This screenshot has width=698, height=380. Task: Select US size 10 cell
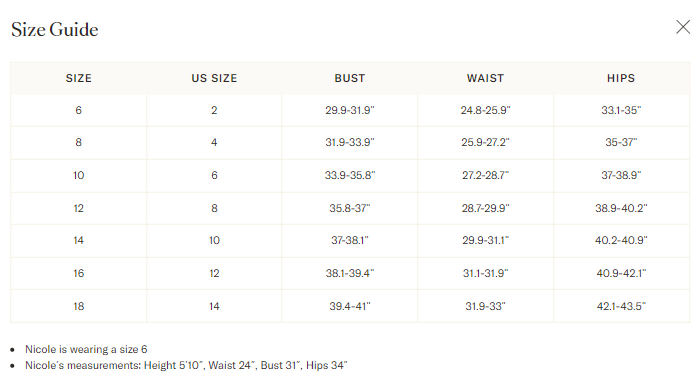214,241
